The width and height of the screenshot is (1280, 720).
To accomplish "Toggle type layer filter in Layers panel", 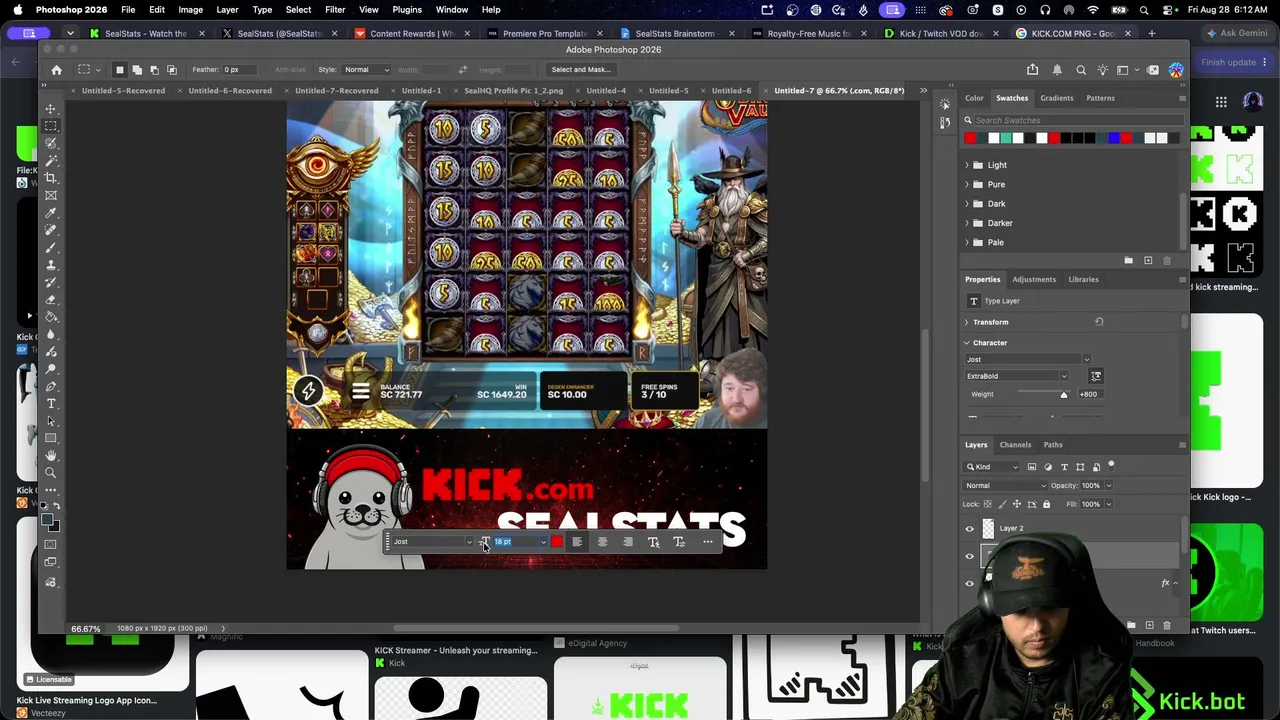I will point(1064,467).
